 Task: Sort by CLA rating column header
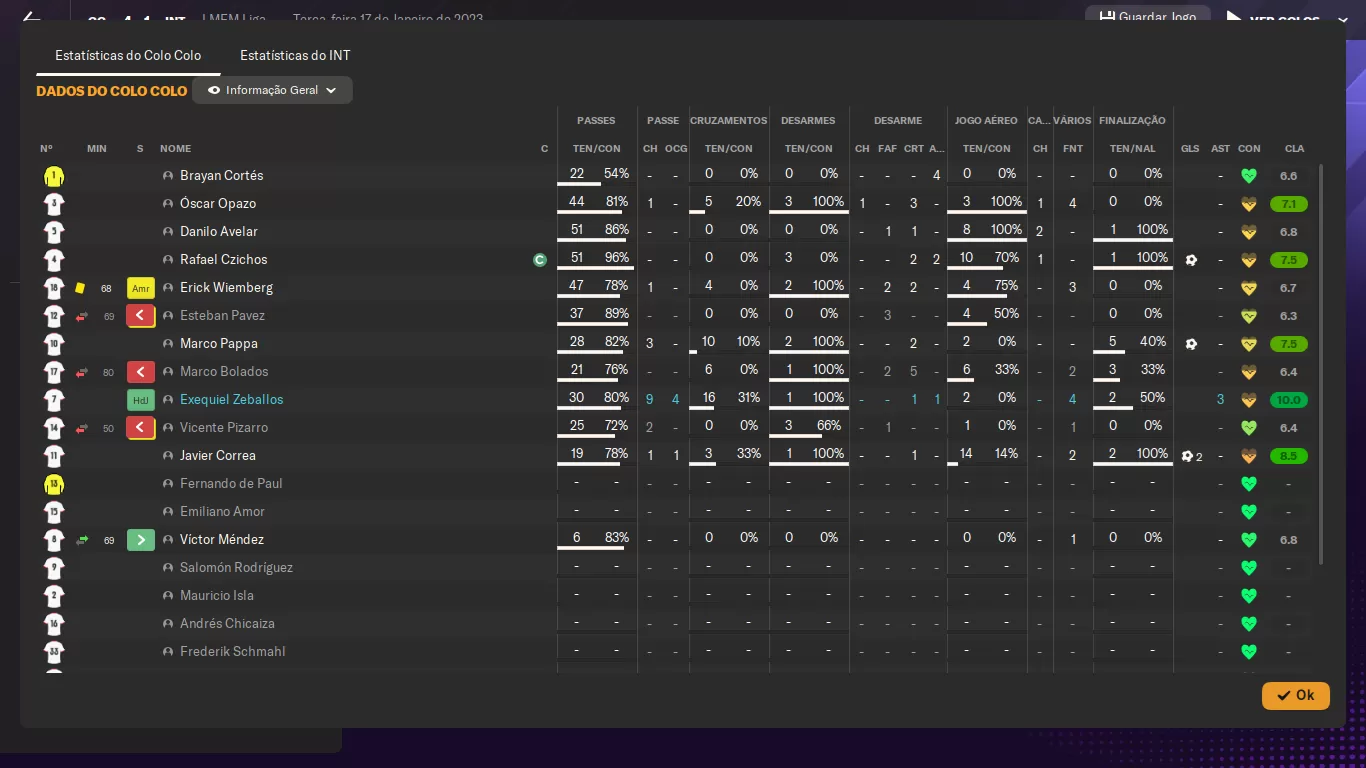(1294, 149)
